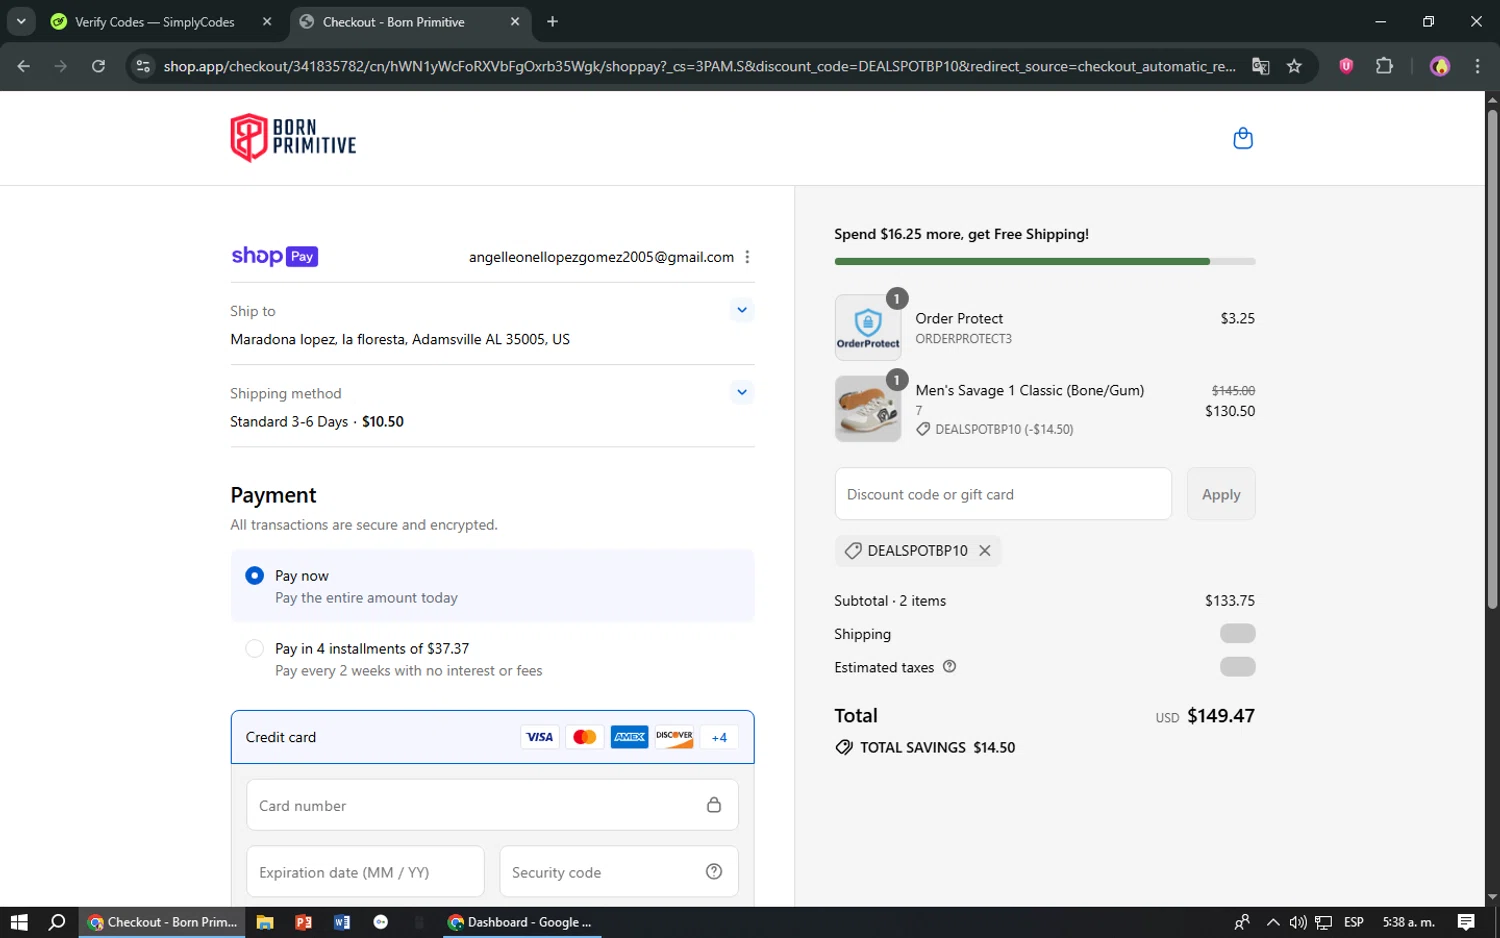1500x938 pixels.
Task: View site information icon in address bar
Action: [x=143, y=66]
